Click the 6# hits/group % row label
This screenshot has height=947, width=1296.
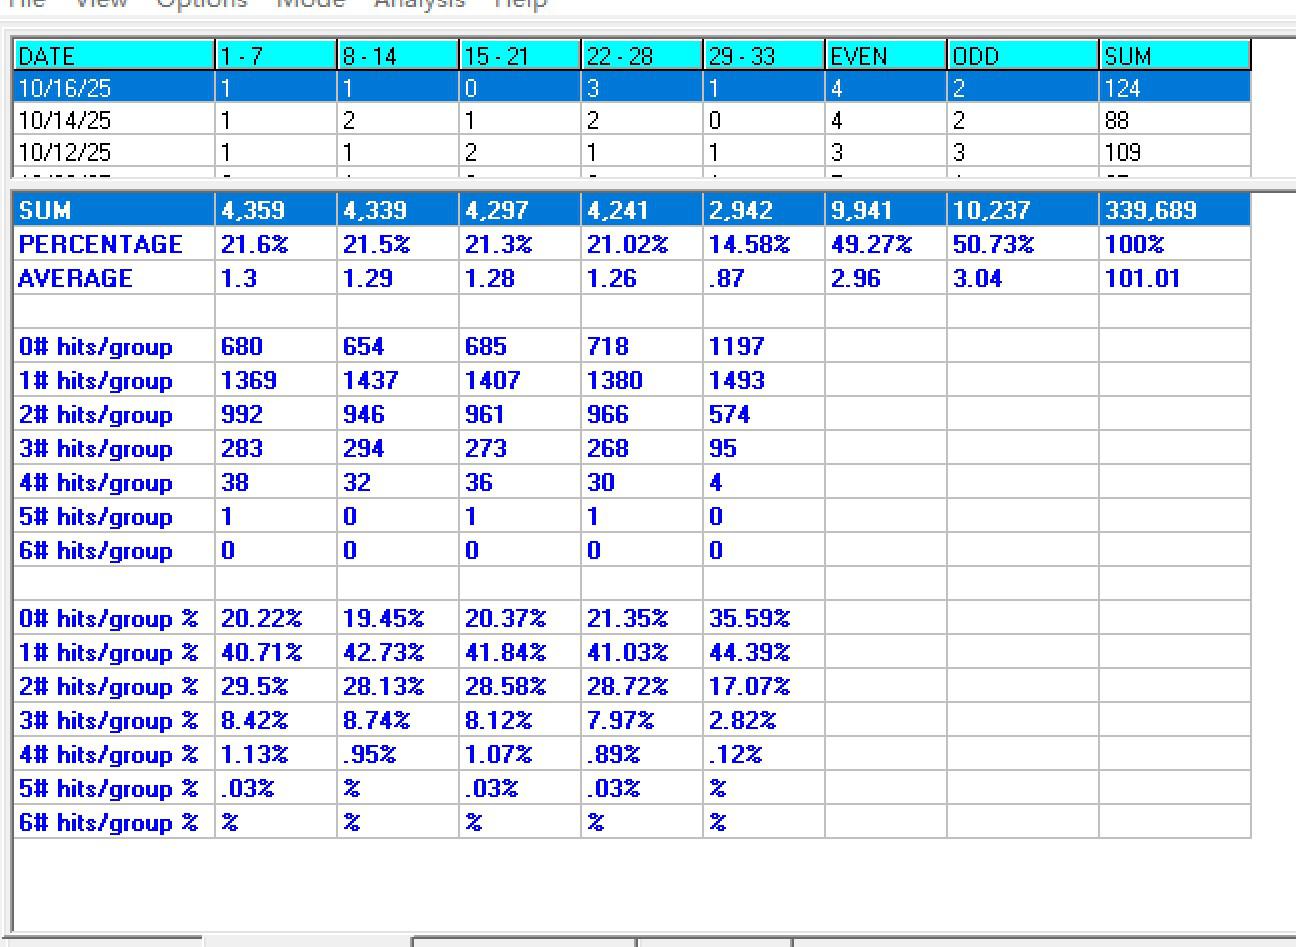108,823
